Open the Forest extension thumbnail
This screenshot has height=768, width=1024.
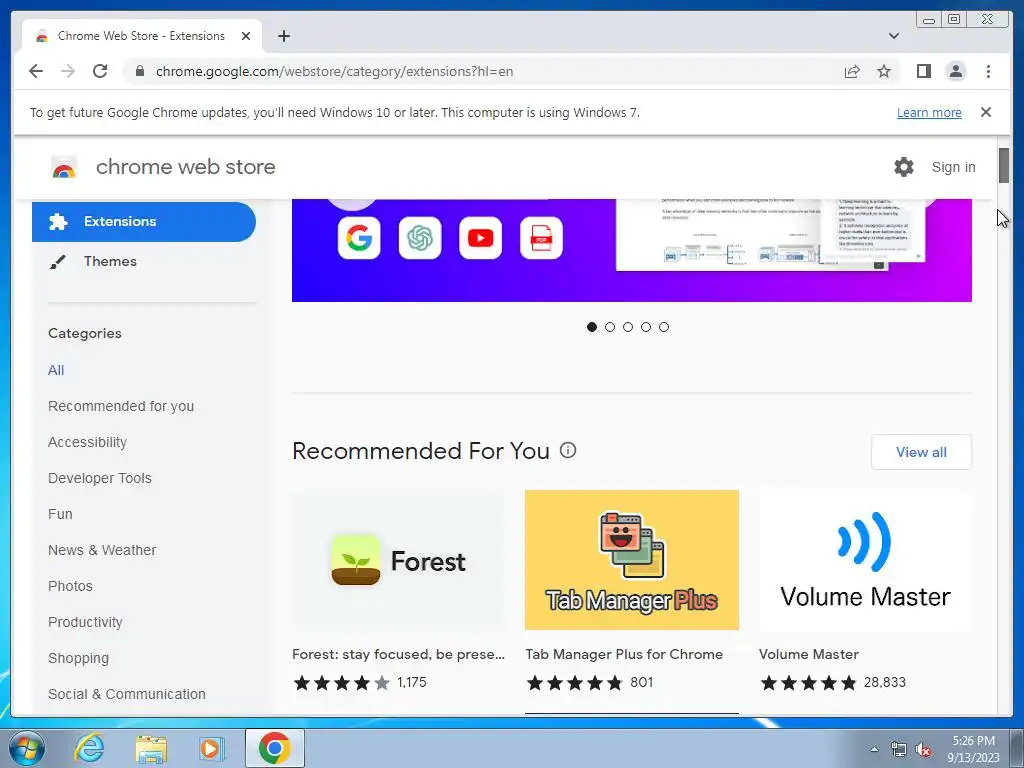398,560
